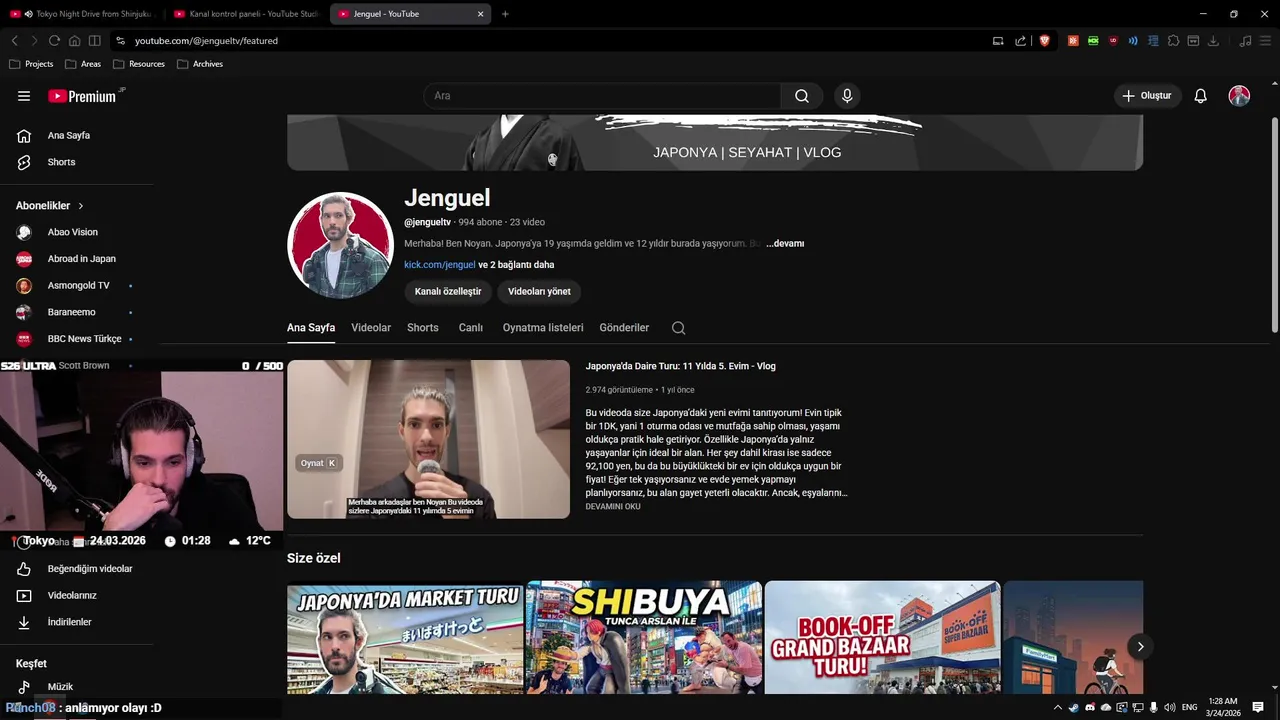This screenshot has width=1280, height=720.
Task: Switch to Gönderiler channel tab
Action: (x=624, y=328)
